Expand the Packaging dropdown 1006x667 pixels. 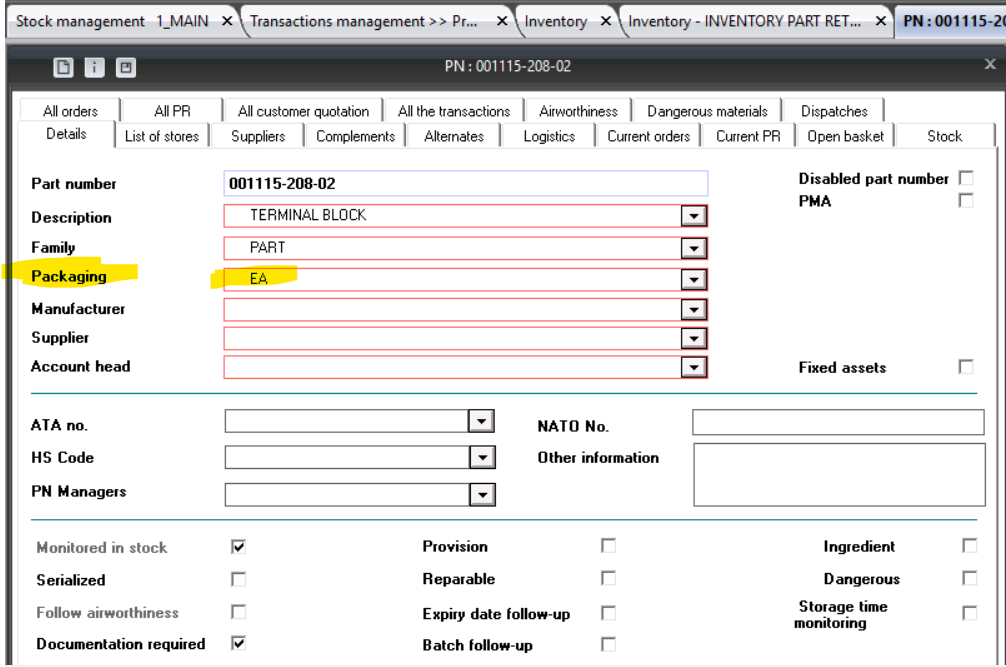(693, 278)
